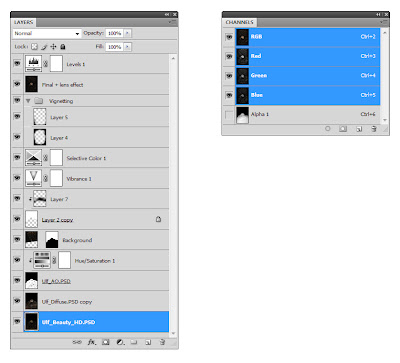Click Vibrance 1 adjustment icon
Viewport: 400px width, 363px height.
click(33, 178)
